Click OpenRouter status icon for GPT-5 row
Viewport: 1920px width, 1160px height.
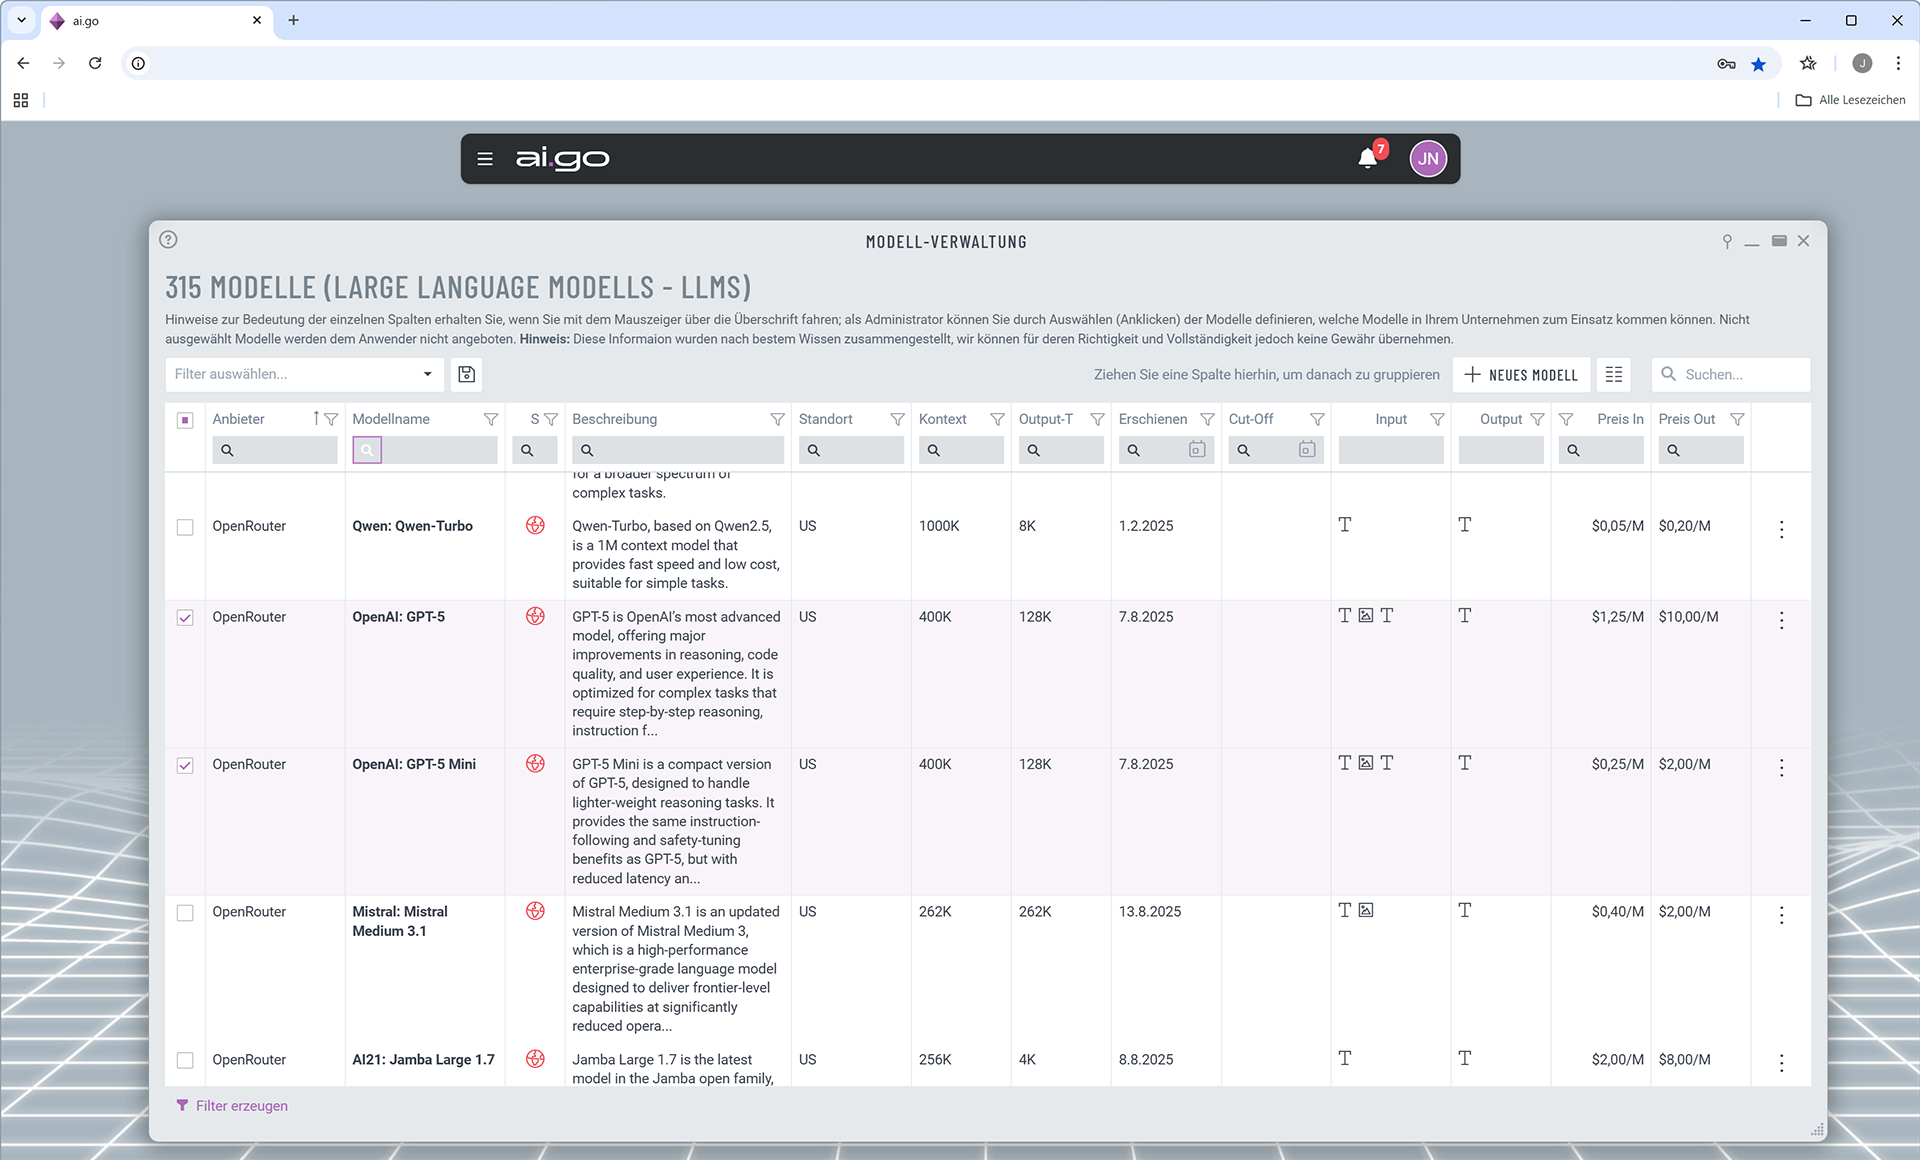(535, 616)
